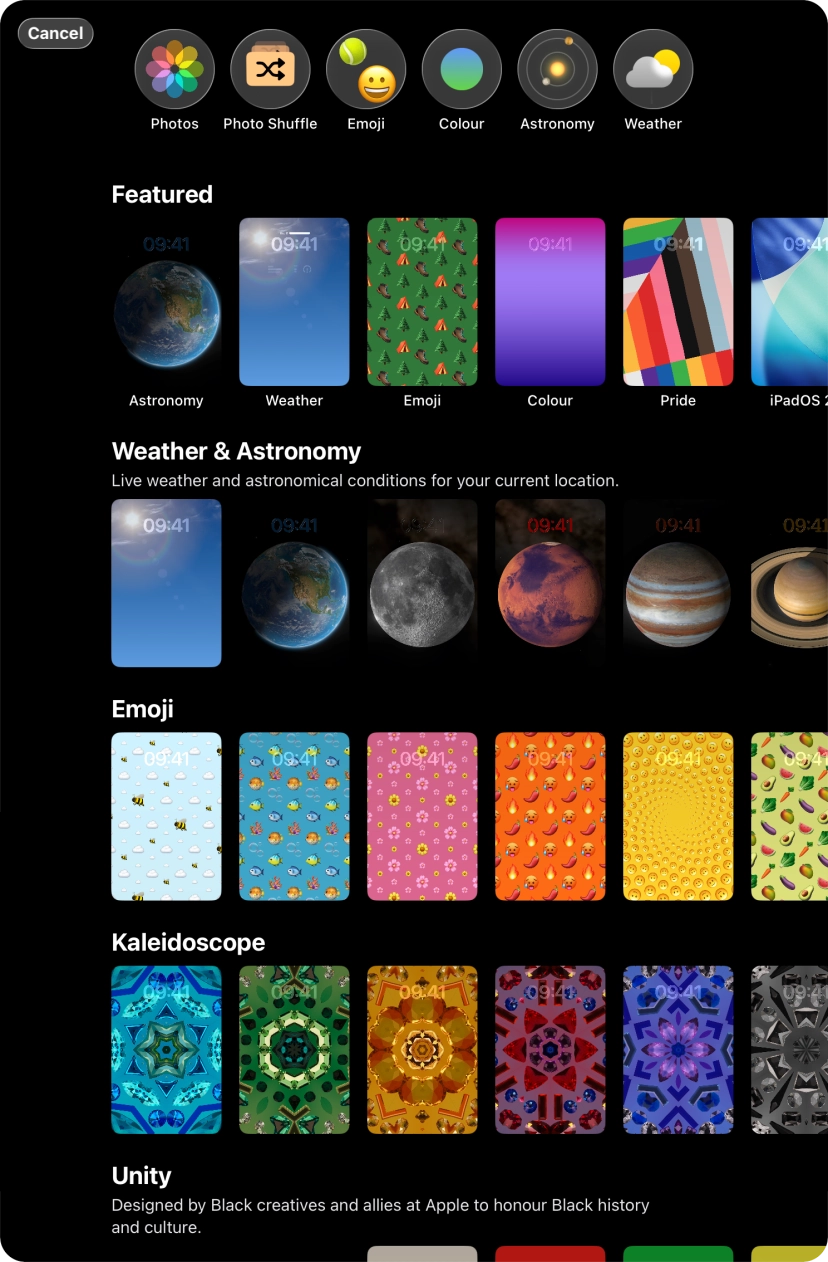Choose the Featured Emoji camping pattern wallpaper
This screenshot has height=1262, width=828.
[x=422, y=302]
